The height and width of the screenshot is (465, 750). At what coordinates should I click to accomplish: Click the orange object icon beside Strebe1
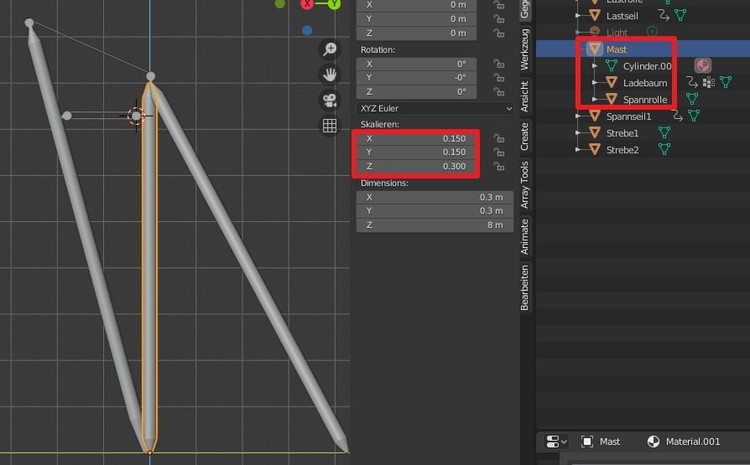[595, 133]
